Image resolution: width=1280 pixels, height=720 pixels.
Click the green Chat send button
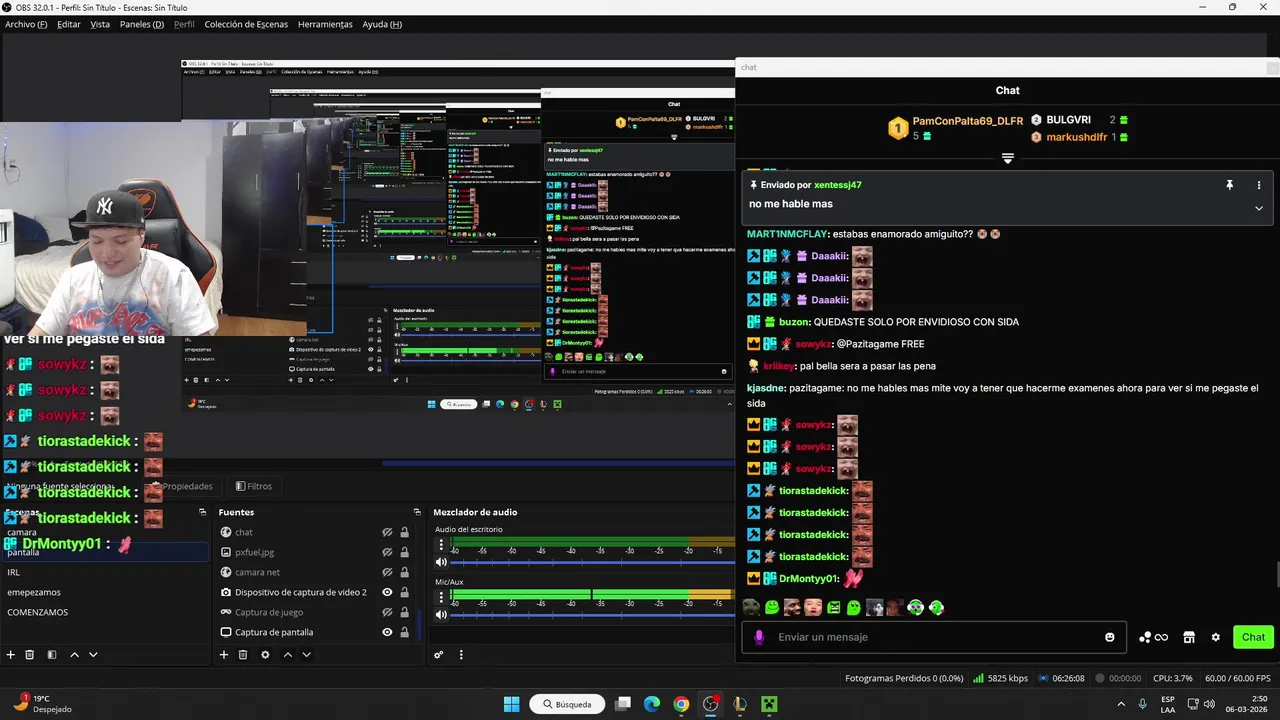(1253, 637)
